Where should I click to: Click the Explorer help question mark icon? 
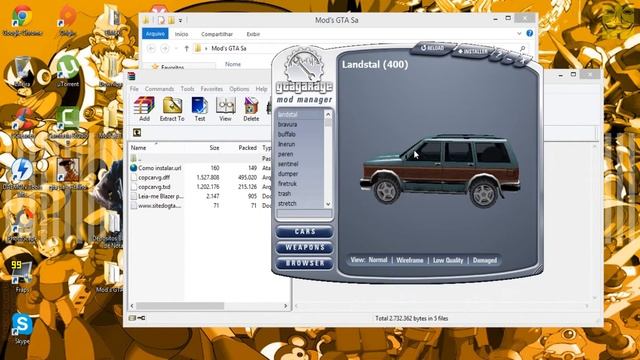click(529, 33)
